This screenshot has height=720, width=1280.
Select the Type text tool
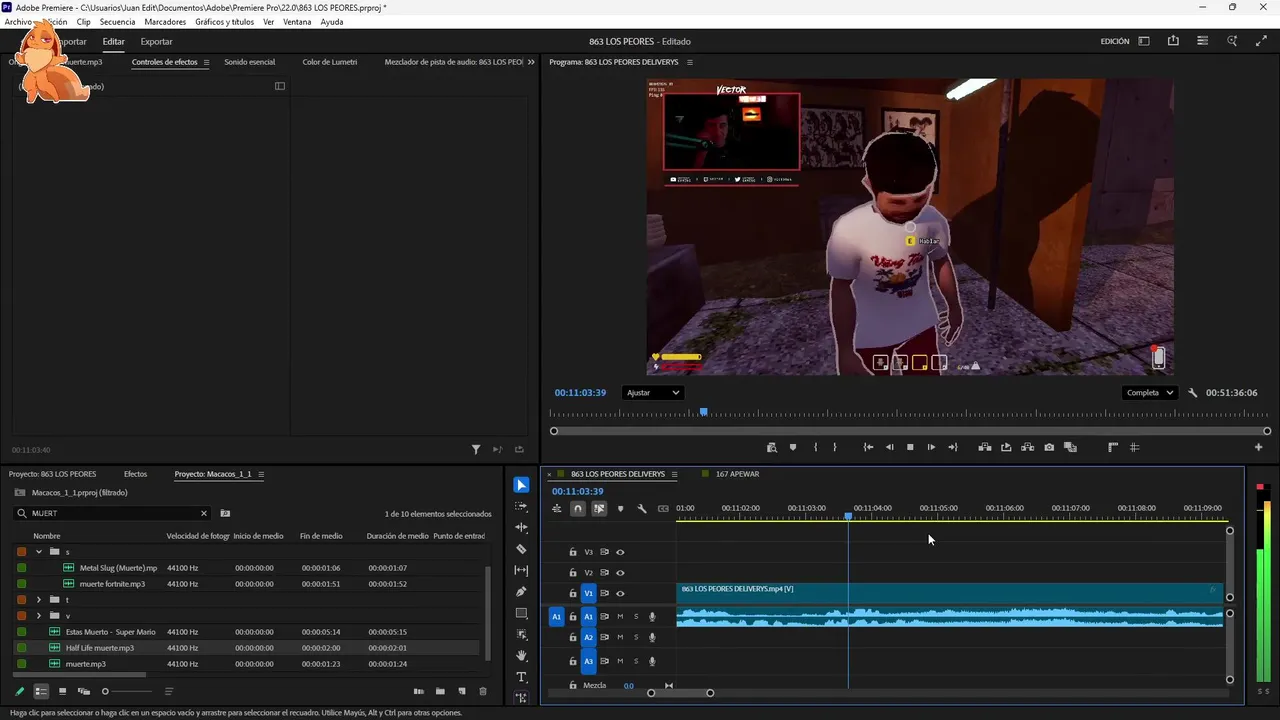point(521,677)
